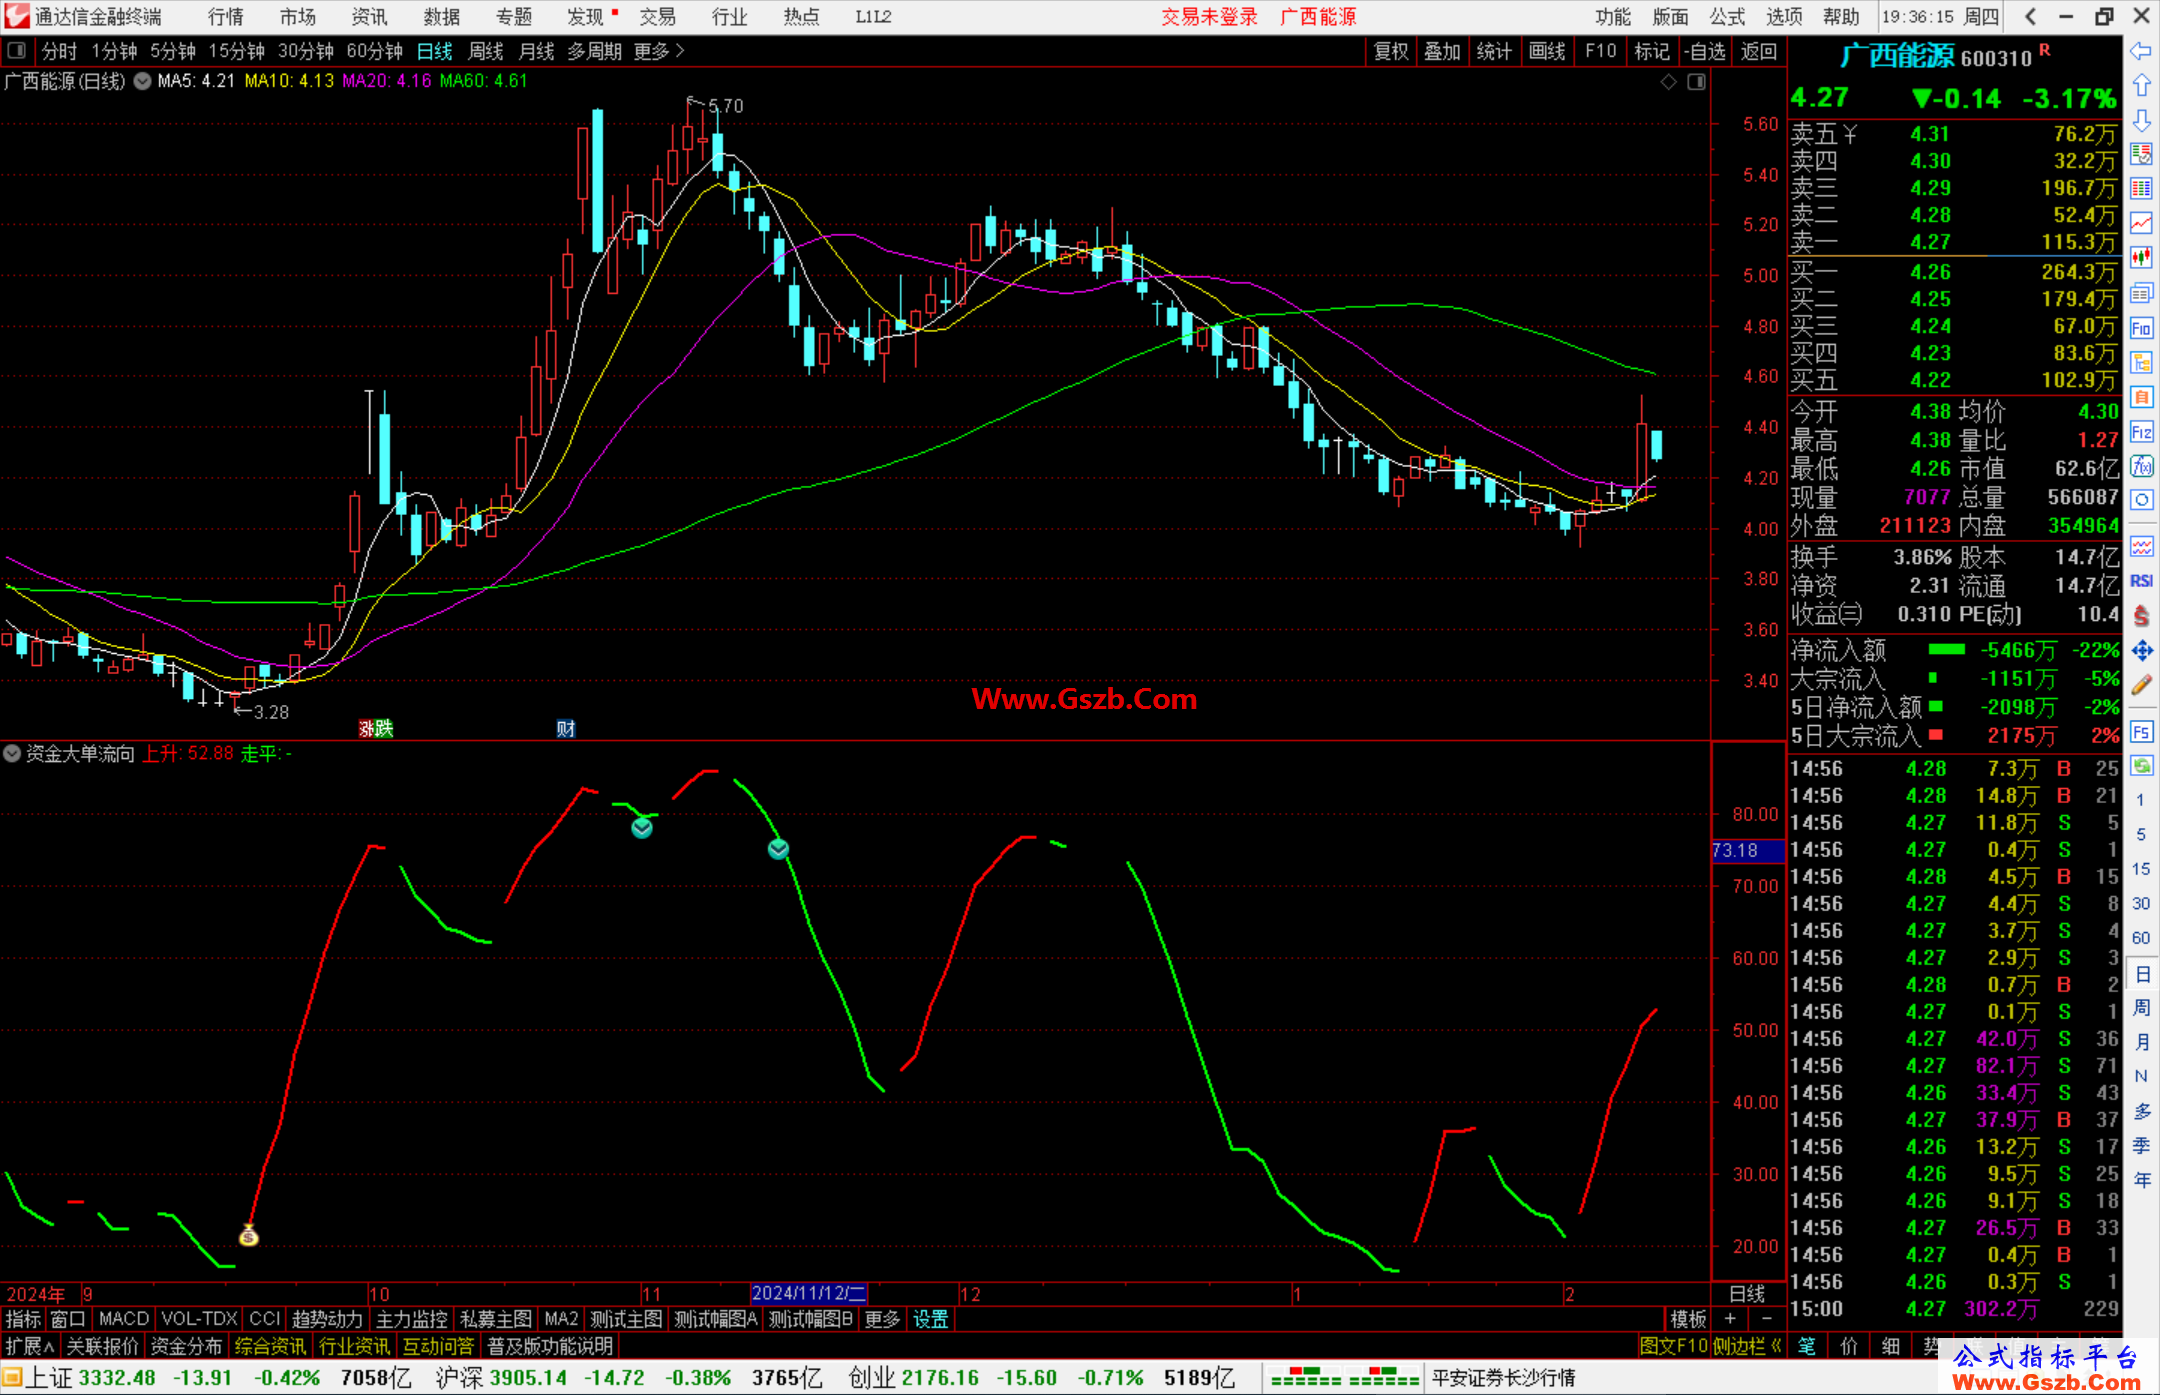2160x1395 pixels.
Task: Open the candlestick chart icon in sidebar
Action: click(x=2141, y=258)
